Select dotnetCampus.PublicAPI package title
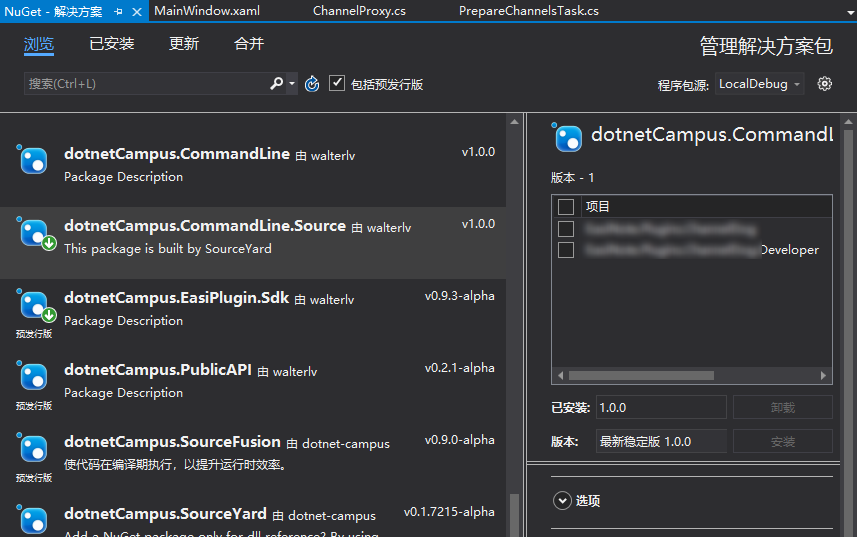This screenshot has height=537, width=857. click(x=157, y=370)
